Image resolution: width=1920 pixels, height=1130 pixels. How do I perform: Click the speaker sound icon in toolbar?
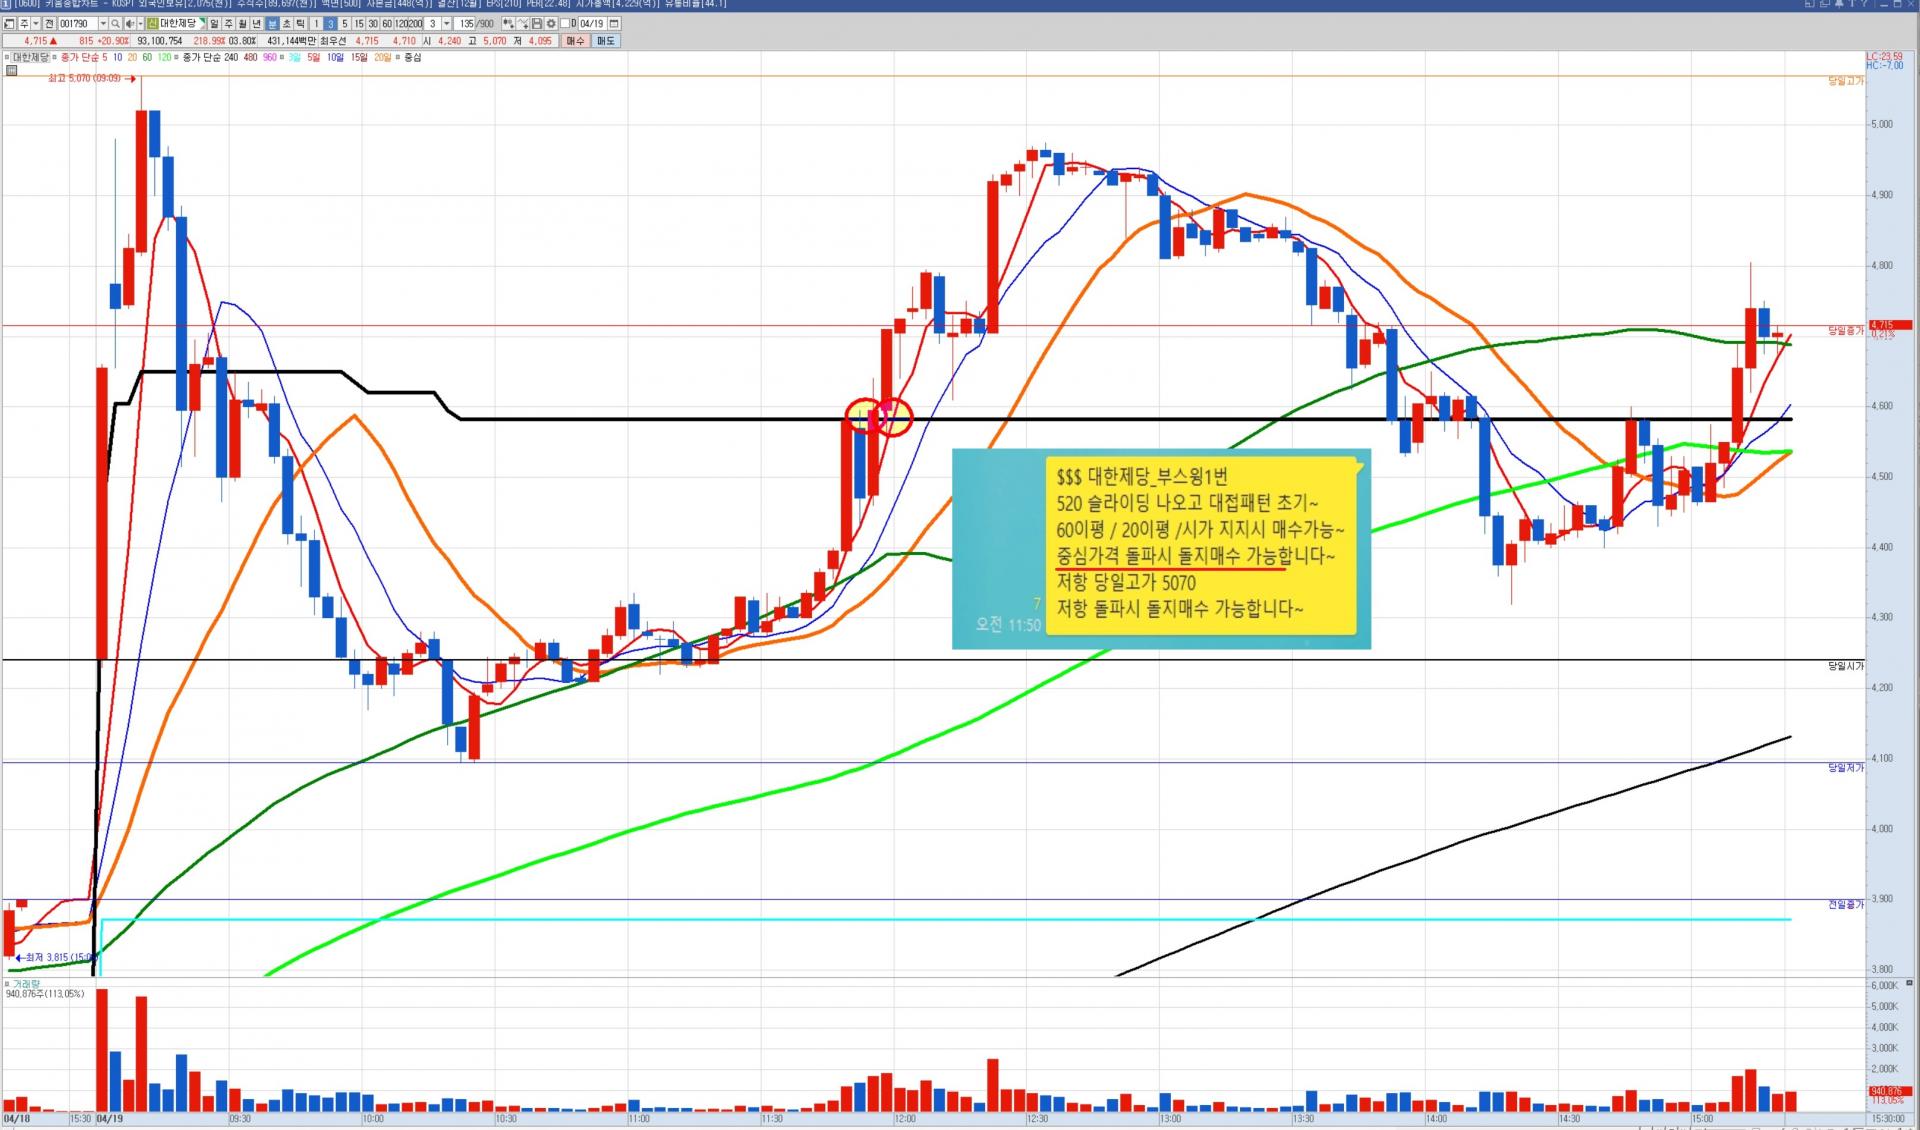click(x=129, y=23)
